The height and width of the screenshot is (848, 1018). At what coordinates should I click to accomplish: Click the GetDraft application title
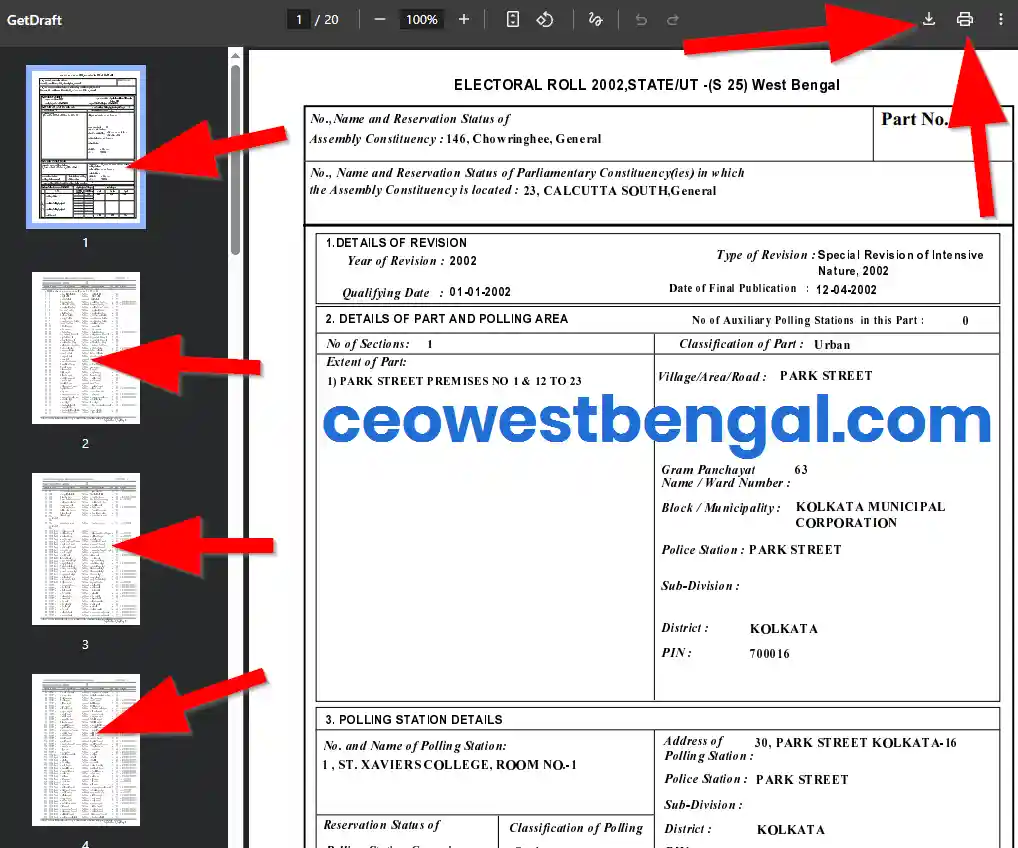[36, 19]
